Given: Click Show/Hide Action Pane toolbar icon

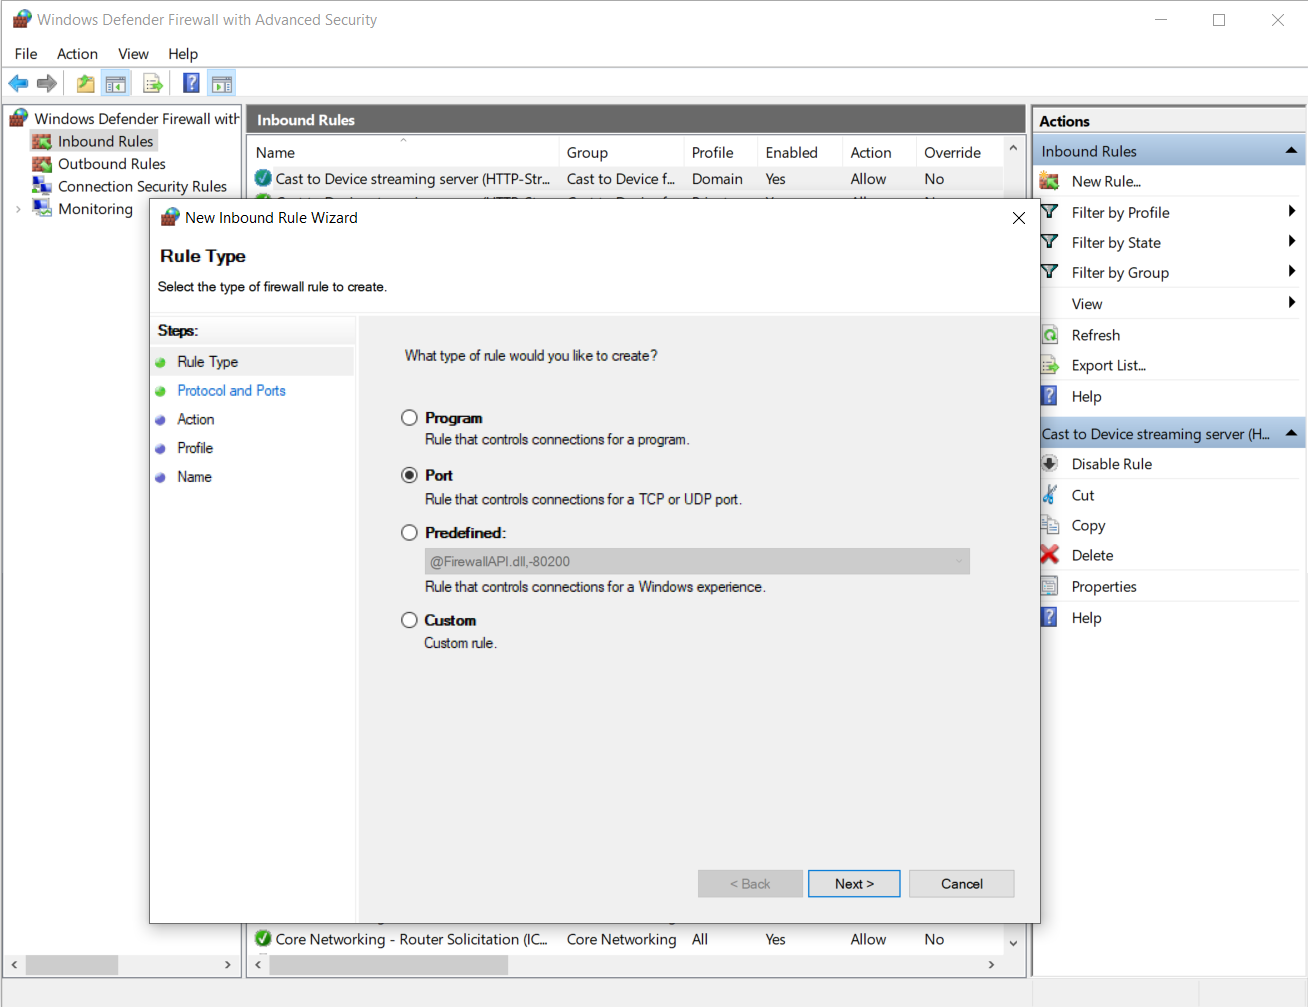Looking at the screenshot, I should tap(222, 84).
